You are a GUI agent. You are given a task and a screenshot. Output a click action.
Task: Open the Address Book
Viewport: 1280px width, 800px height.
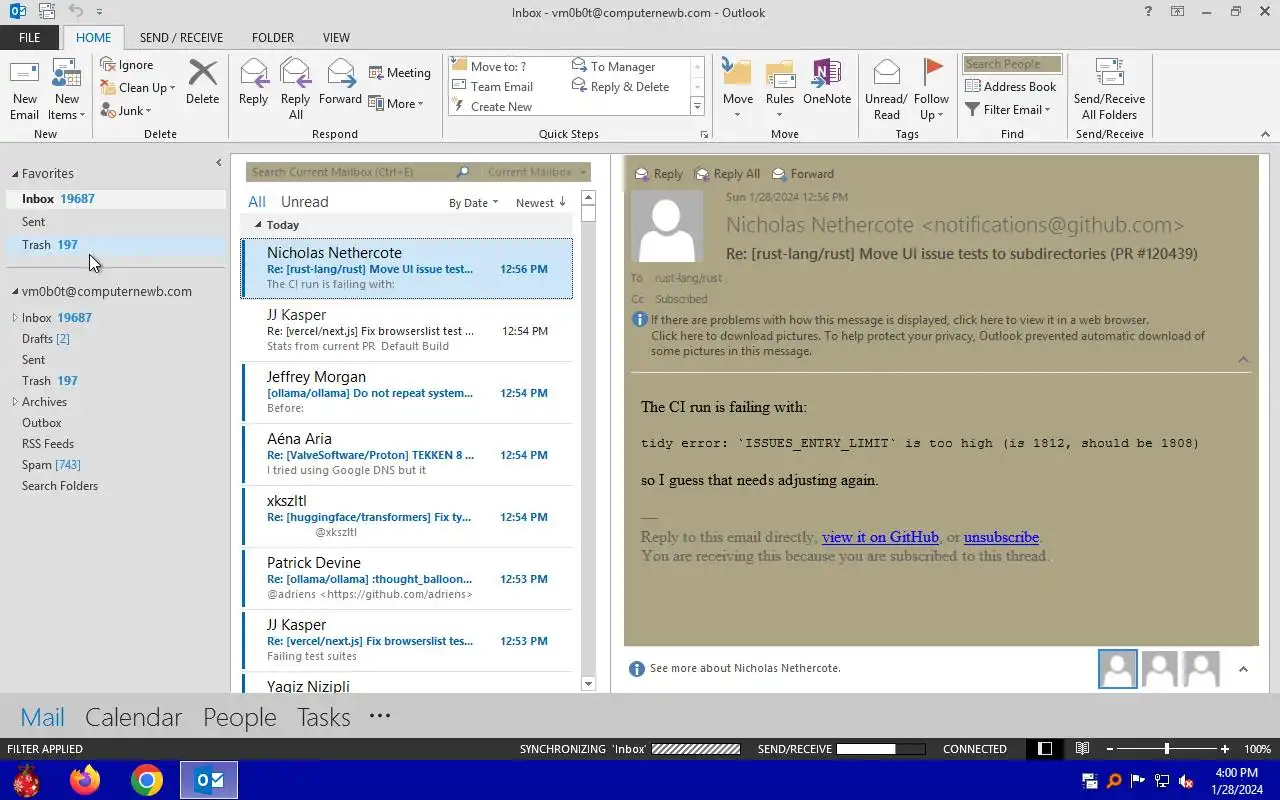point(1010,87)
